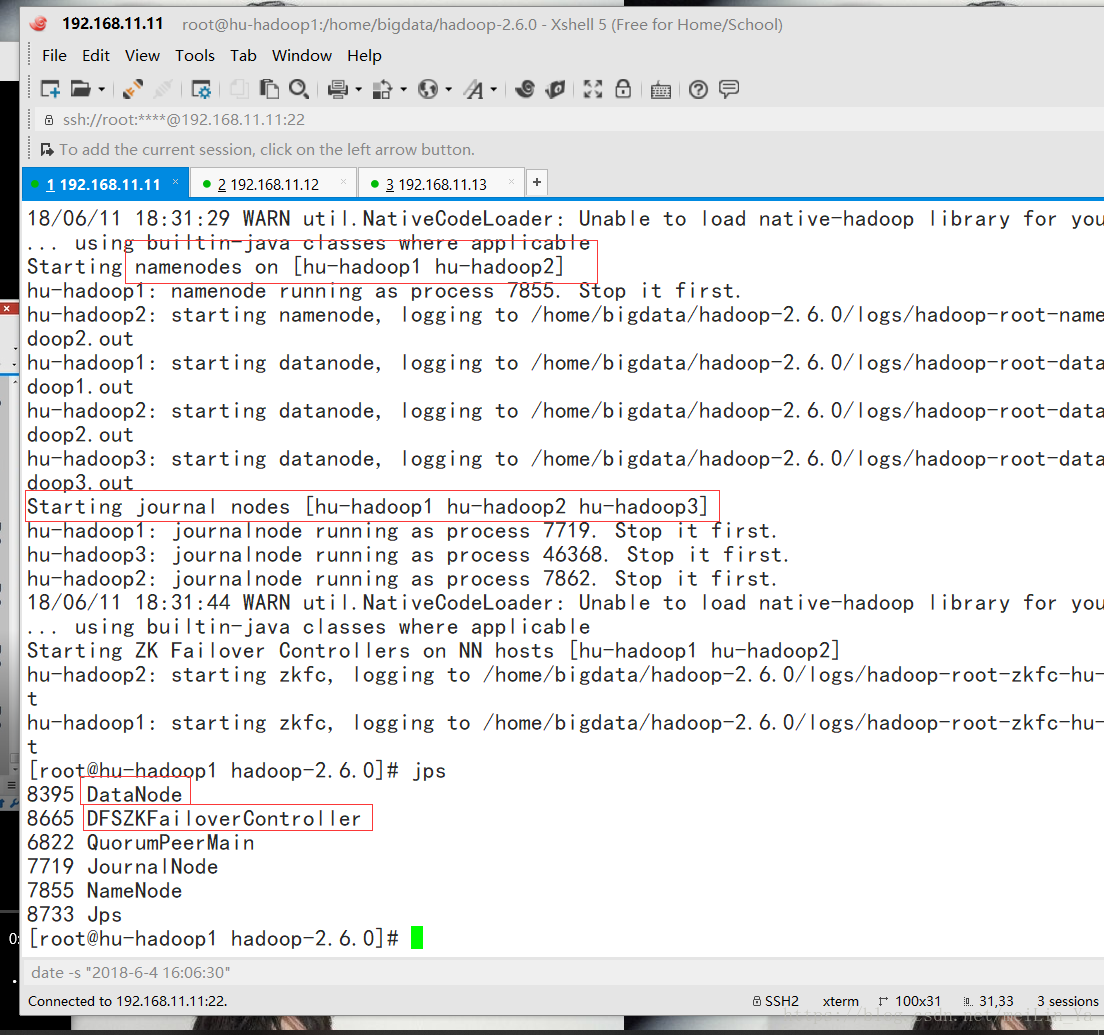This screenshot has width=1104, height=1035.
Task: Expand the Open session dropdown arrow
Action: tap(101, 89)
